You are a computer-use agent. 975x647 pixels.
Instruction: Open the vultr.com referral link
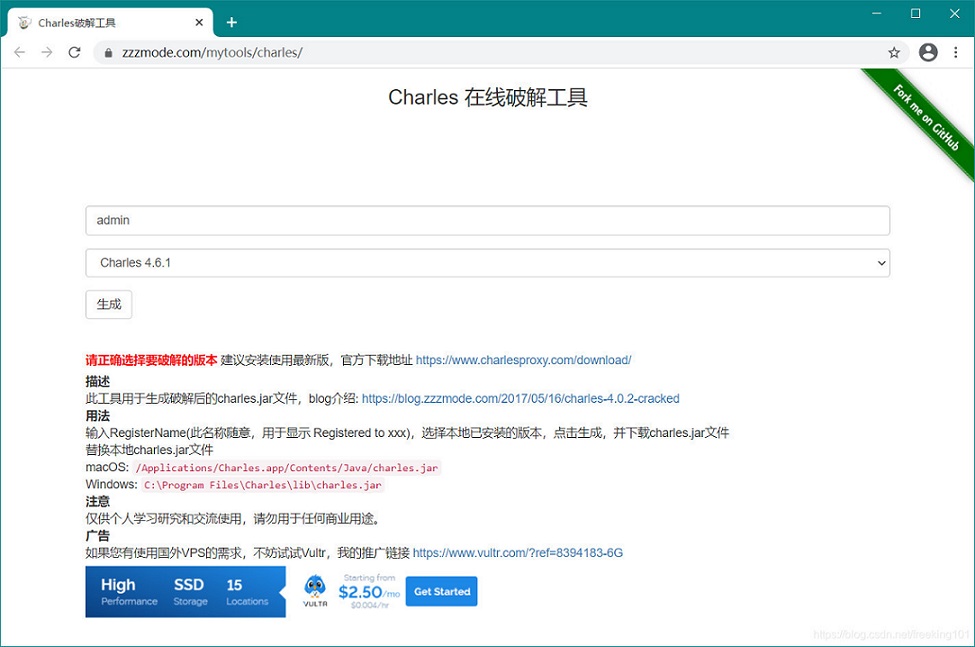pyautogui.click(x=518, y=553)
